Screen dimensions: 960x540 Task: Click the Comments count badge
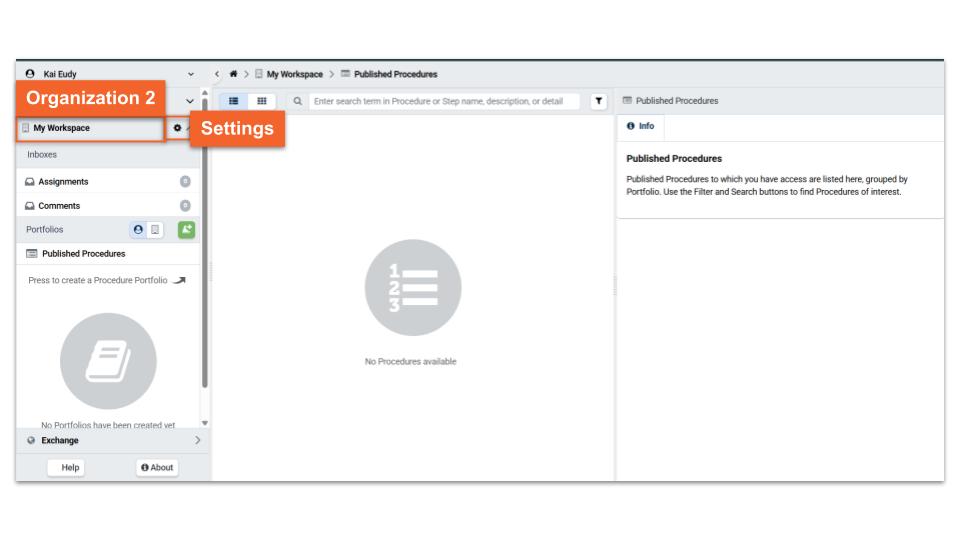tap(185, 206)
